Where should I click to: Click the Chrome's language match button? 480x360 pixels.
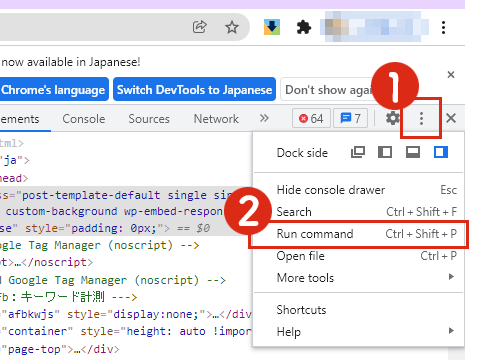tap(53, 89)
